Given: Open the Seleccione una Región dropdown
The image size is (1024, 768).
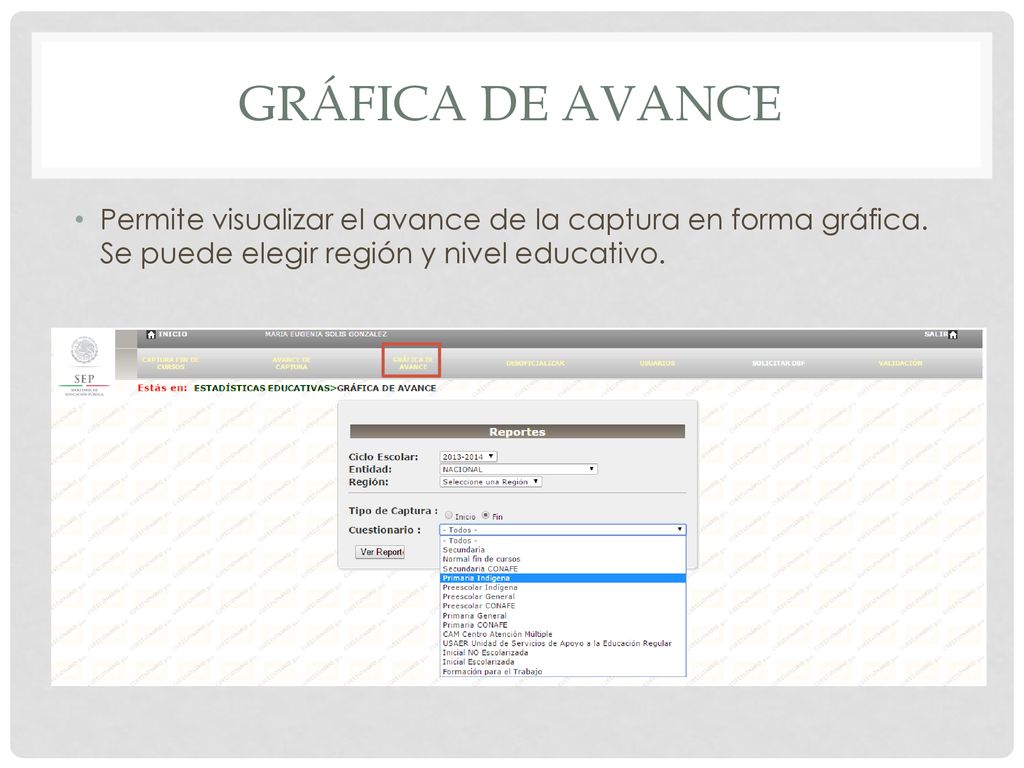Looking at the screenshot, I should click(490, 482).
